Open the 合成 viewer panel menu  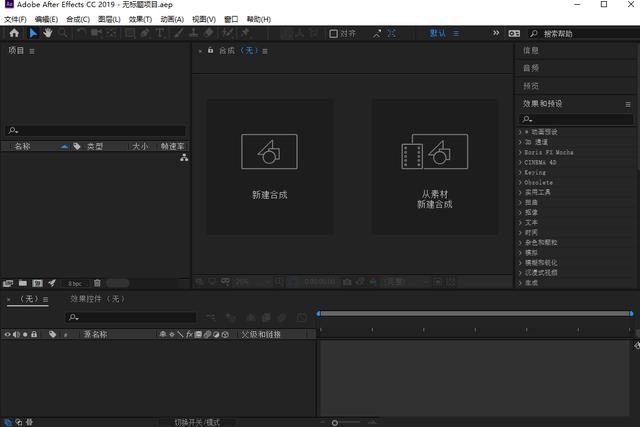(x=265, y=51)
